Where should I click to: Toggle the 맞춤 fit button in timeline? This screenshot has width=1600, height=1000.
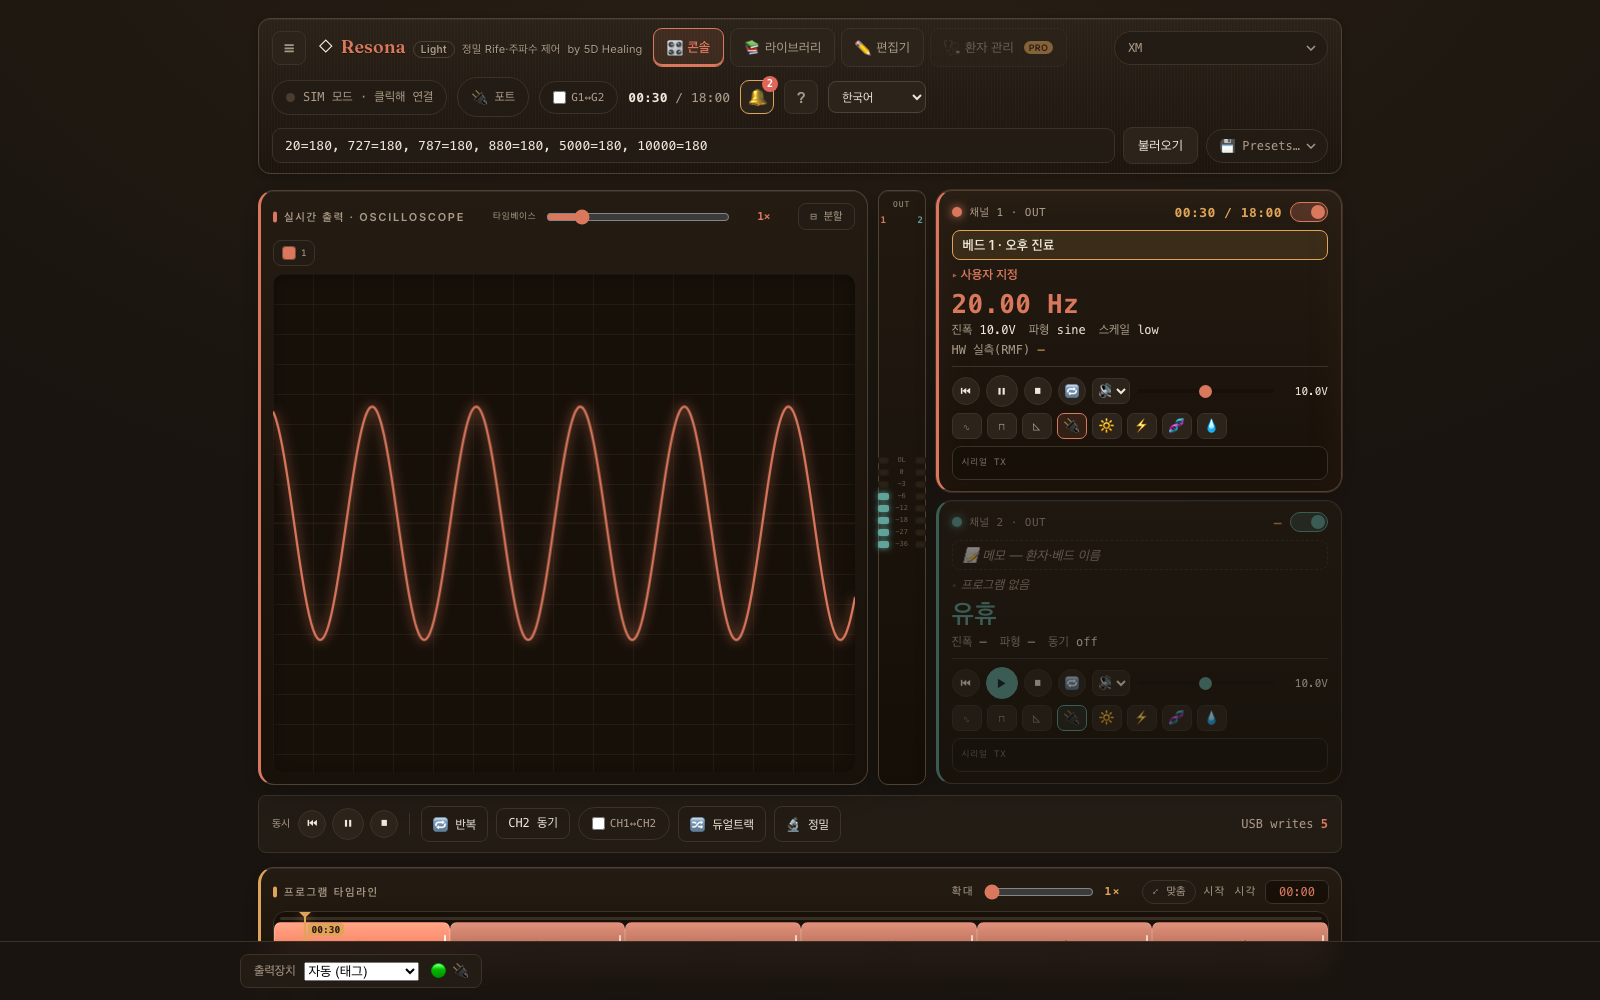[1169, 891]
